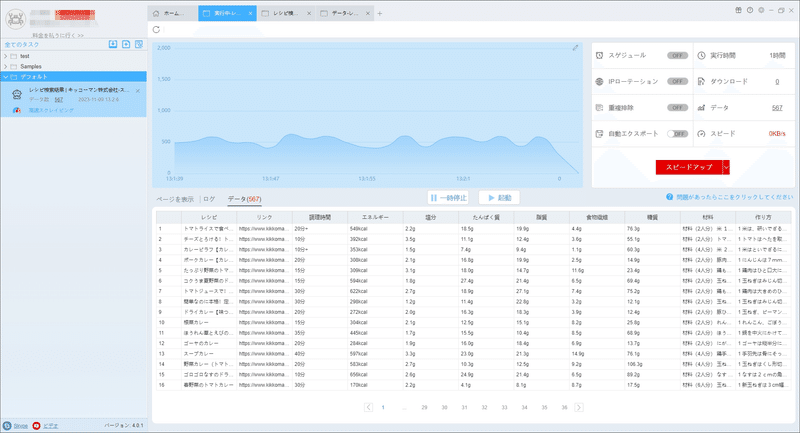Expand the Samples folder

6,66
